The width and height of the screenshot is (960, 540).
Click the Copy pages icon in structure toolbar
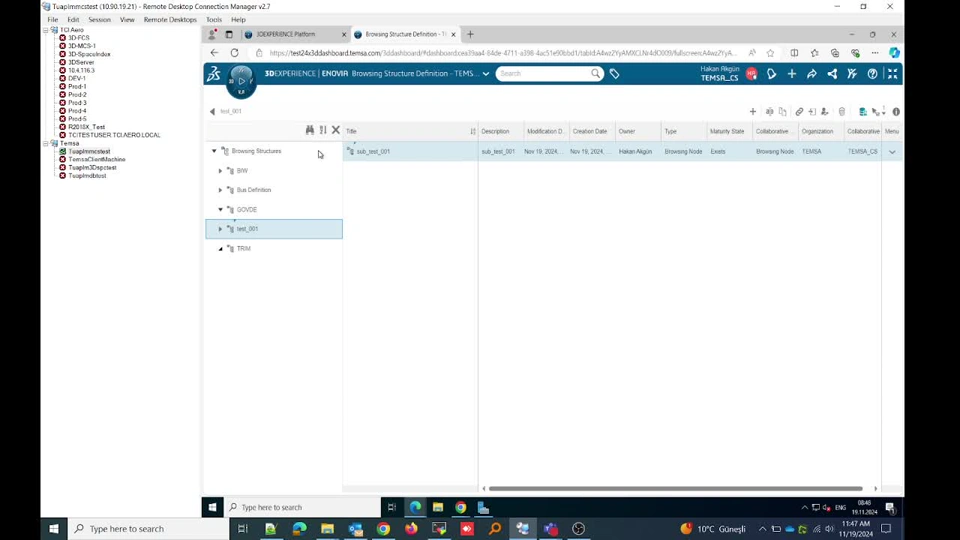782,111
